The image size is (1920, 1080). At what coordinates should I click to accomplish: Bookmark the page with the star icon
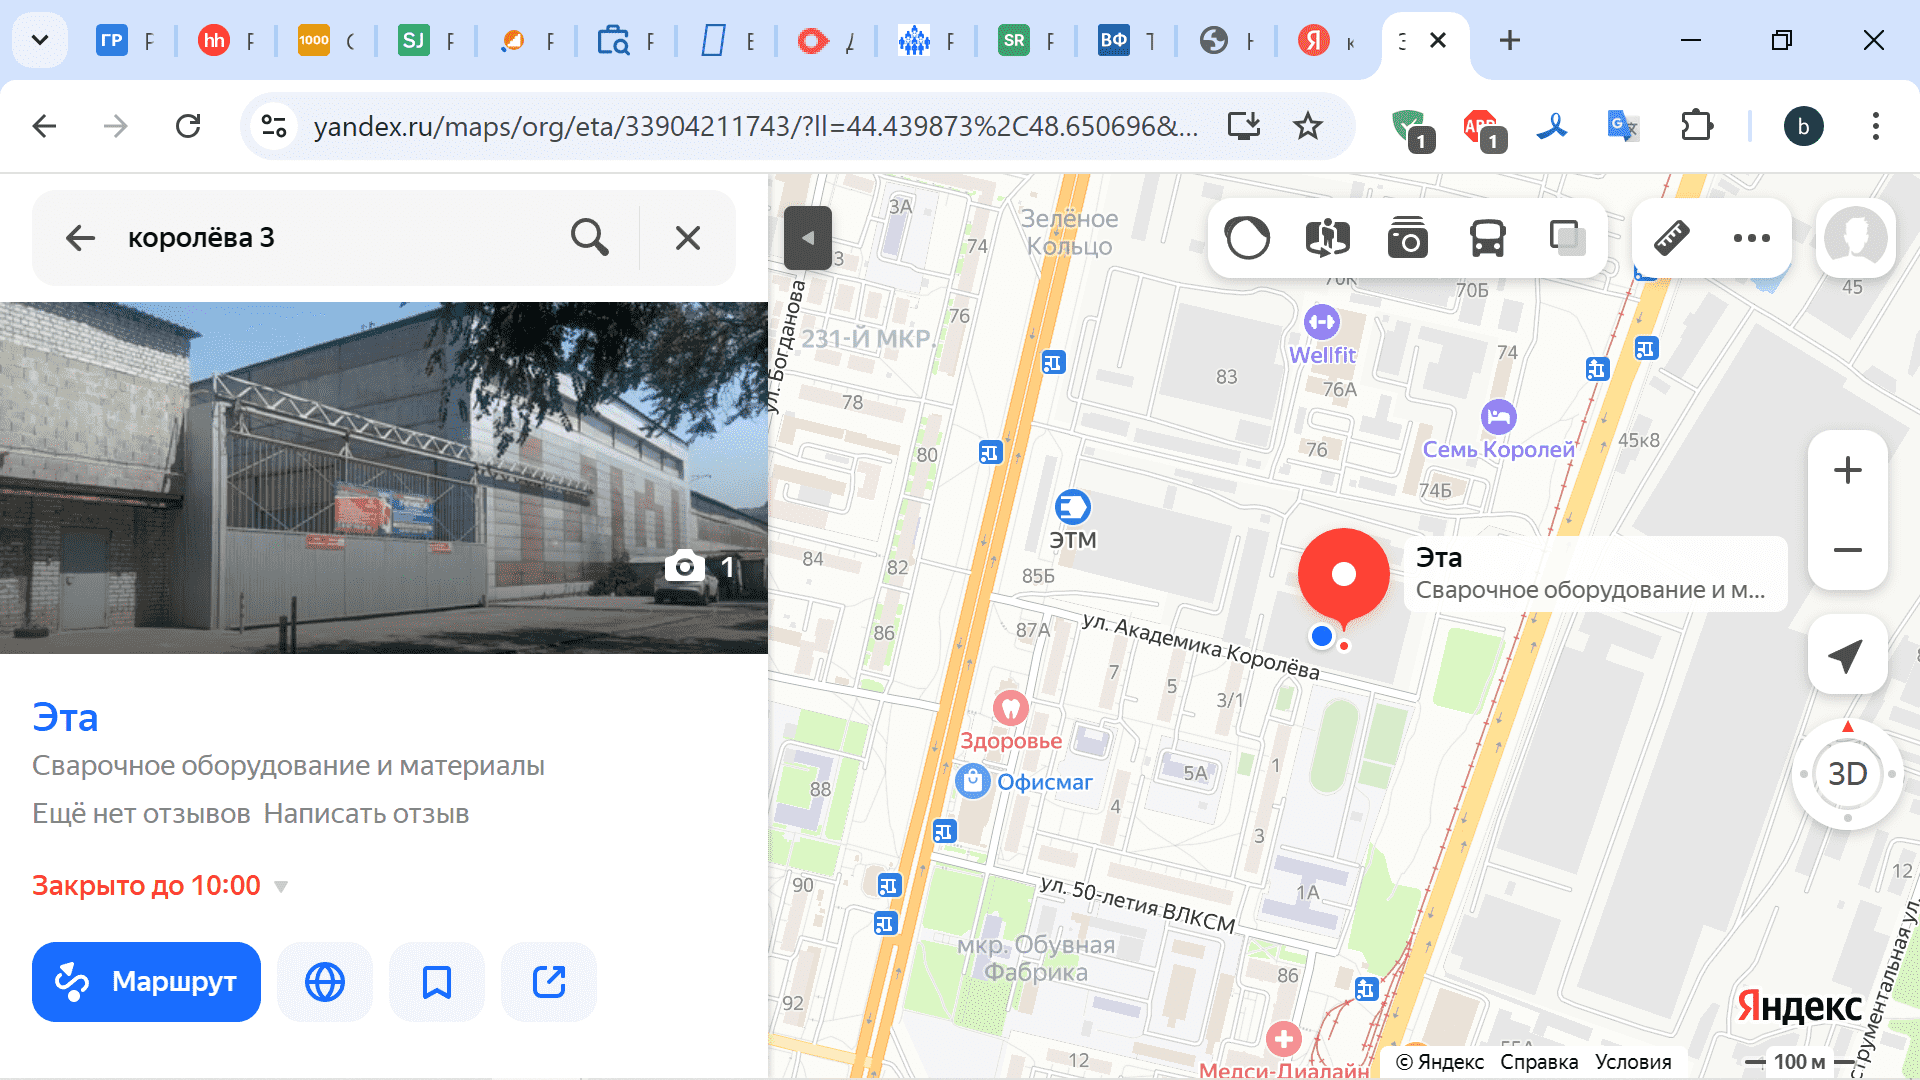1307,126
